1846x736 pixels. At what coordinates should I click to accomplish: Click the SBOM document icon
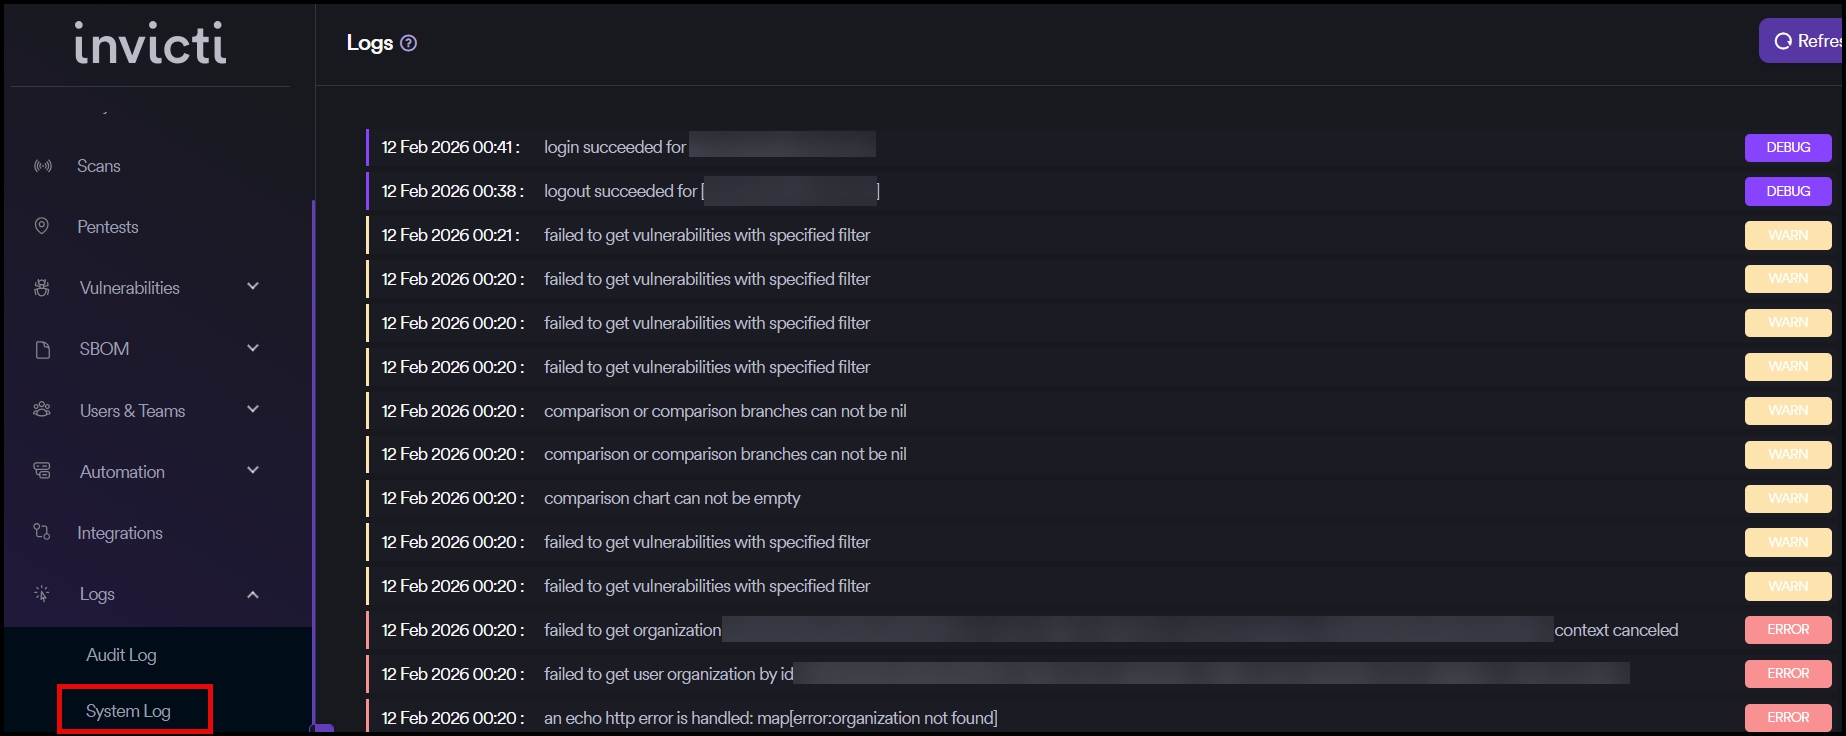pyautogui.click(x=42, y=349)
